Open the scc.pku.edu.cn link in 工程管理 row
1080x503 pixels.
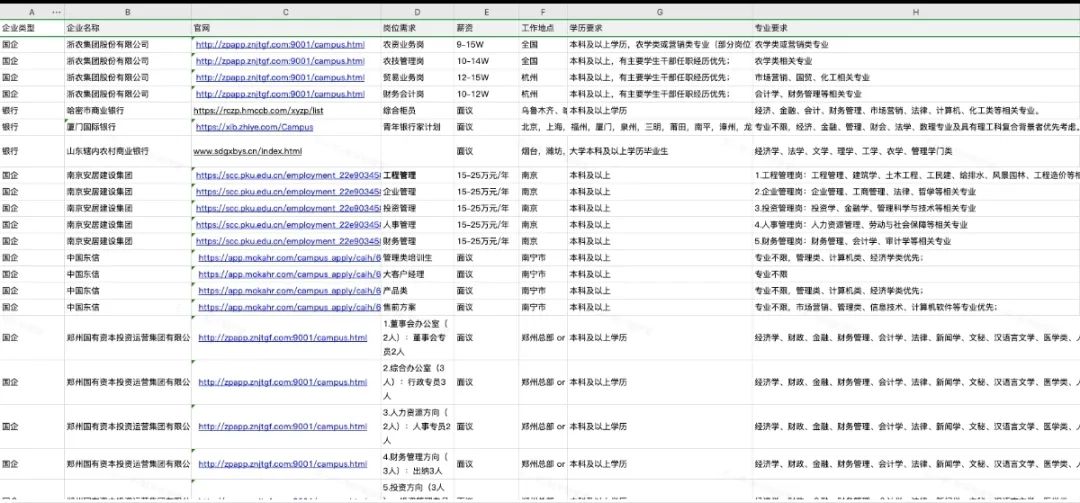pyautogui.click(x=288, y=175)
